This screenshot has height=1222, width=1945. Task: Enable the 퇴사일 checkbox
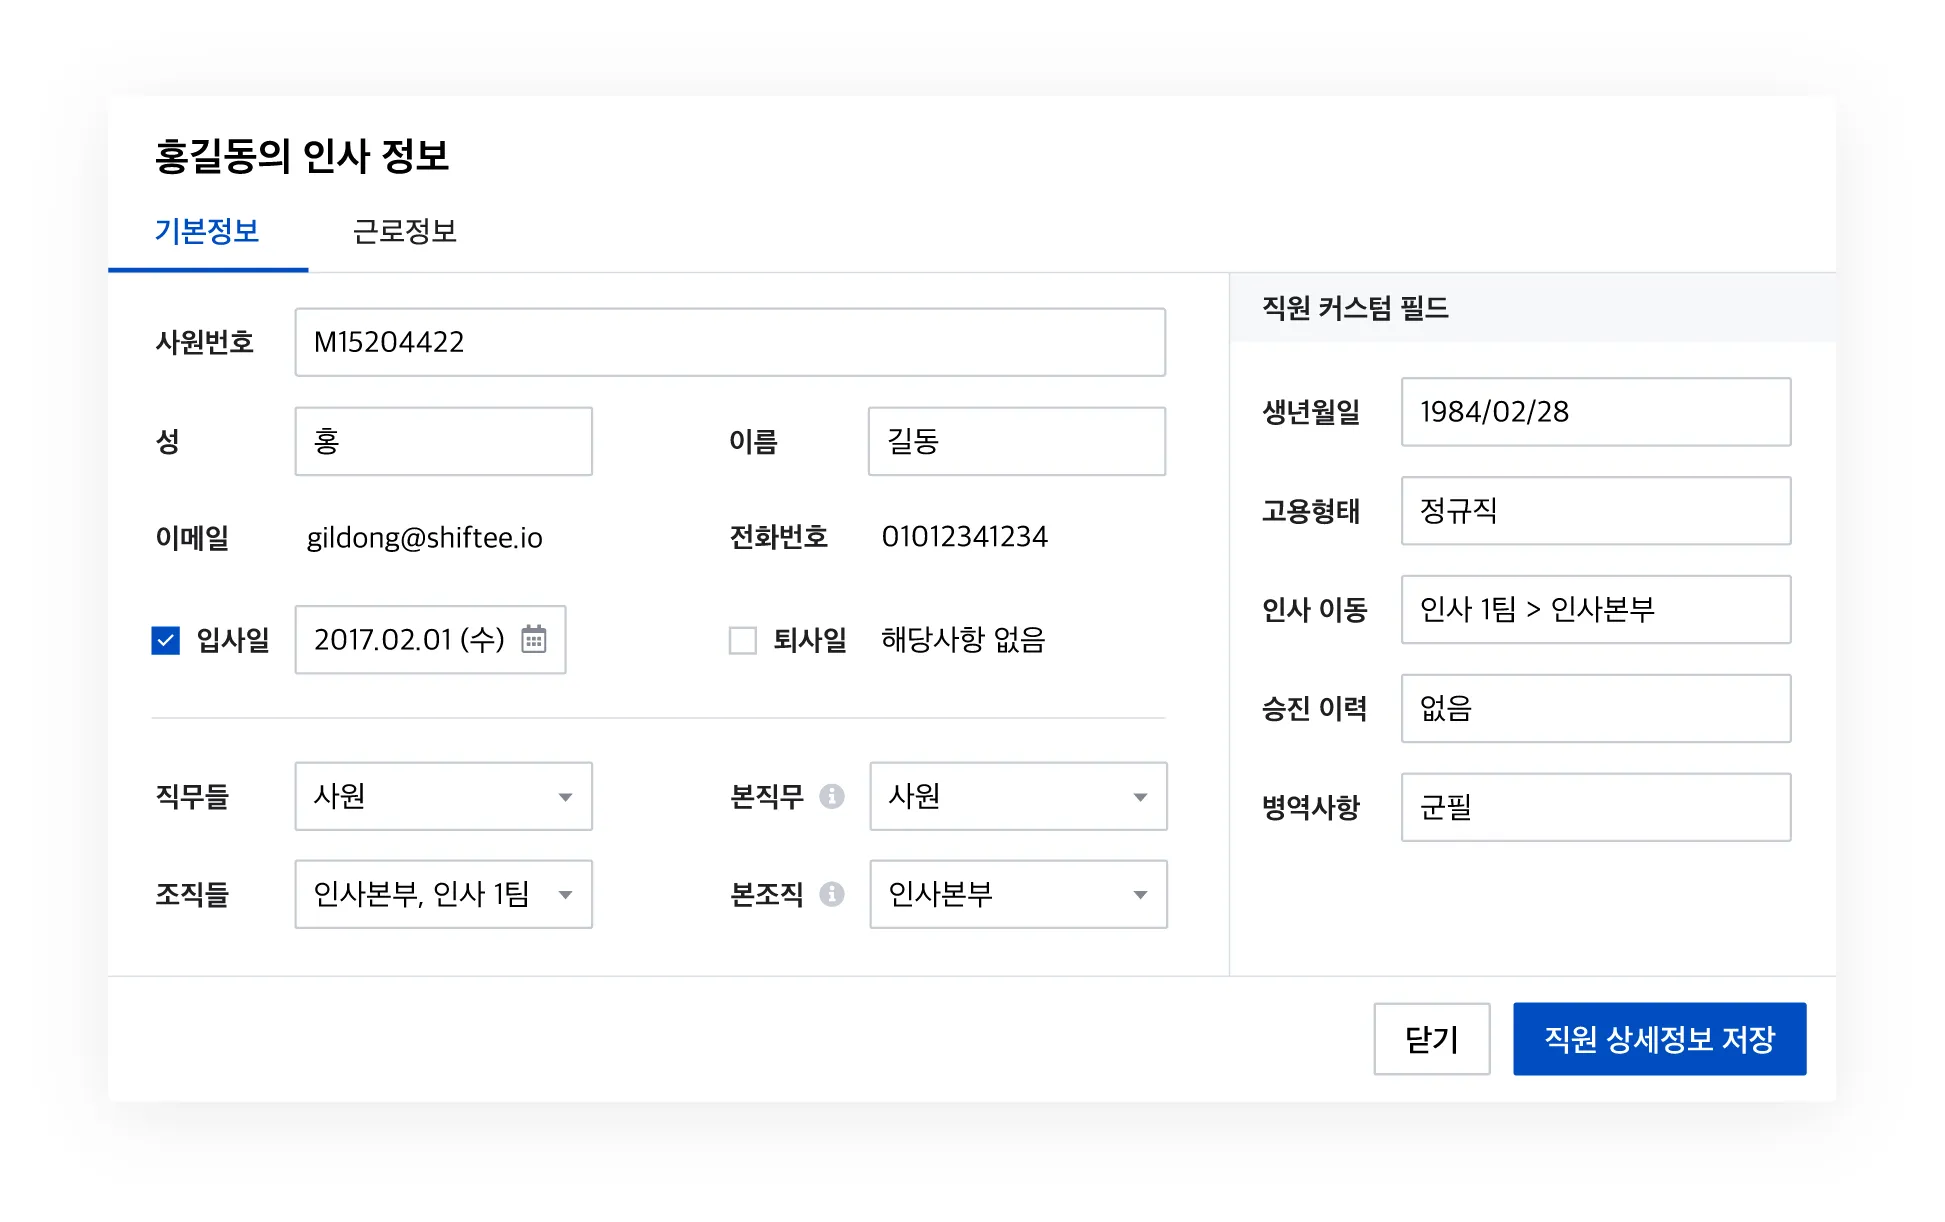pos(743,640)
